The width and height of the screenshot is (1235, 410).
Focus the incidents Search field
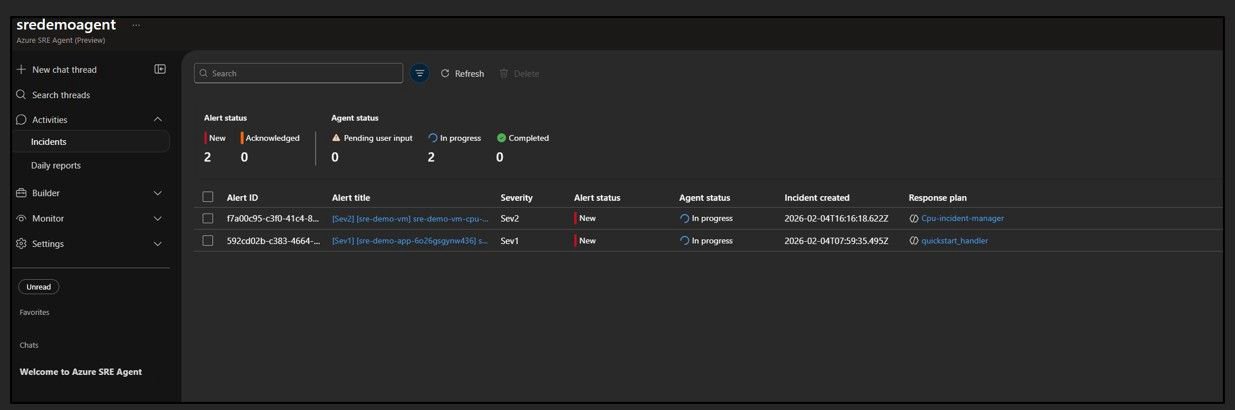(x=299, y=73)
